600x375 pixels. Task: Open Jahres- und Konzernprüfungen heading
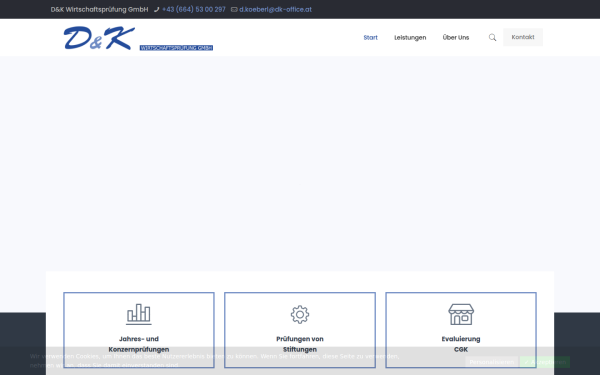point(139,344)
